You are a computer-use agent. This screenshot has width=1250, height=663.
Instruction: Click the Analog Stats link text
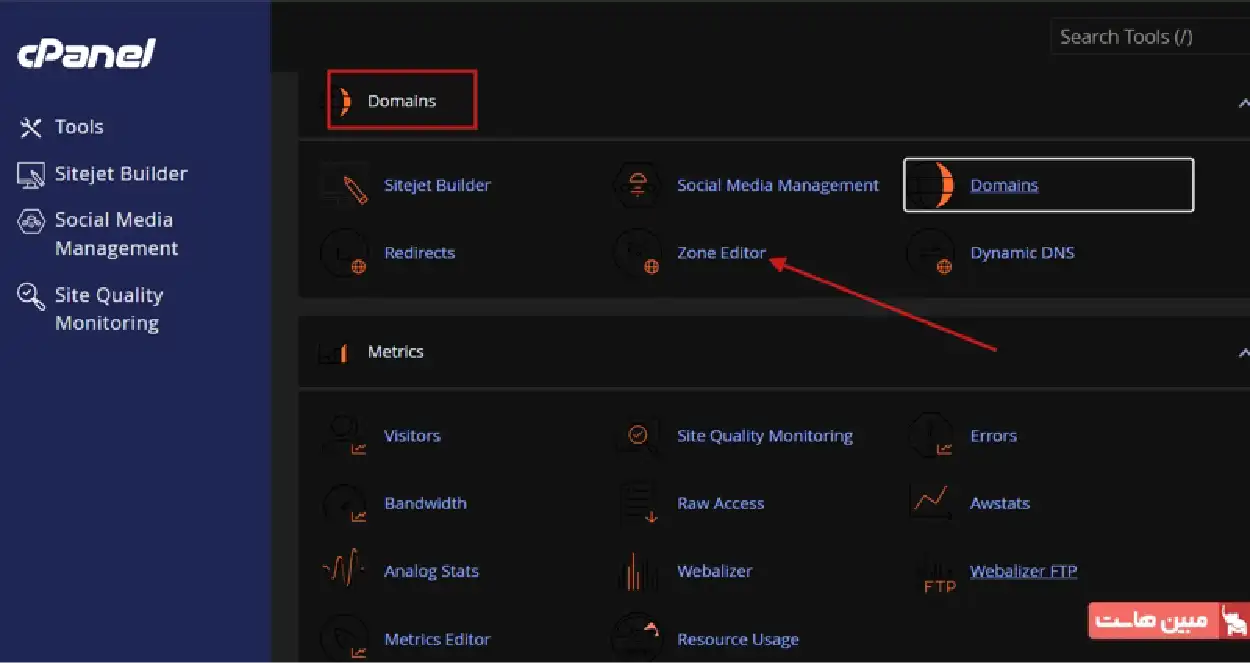point(431,571)
